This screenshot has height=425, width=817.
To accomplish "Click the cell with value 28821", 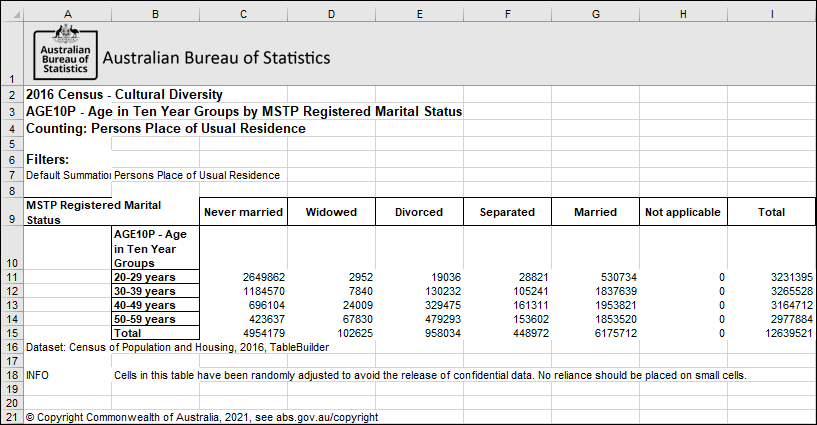I will [x=507, y=277].
